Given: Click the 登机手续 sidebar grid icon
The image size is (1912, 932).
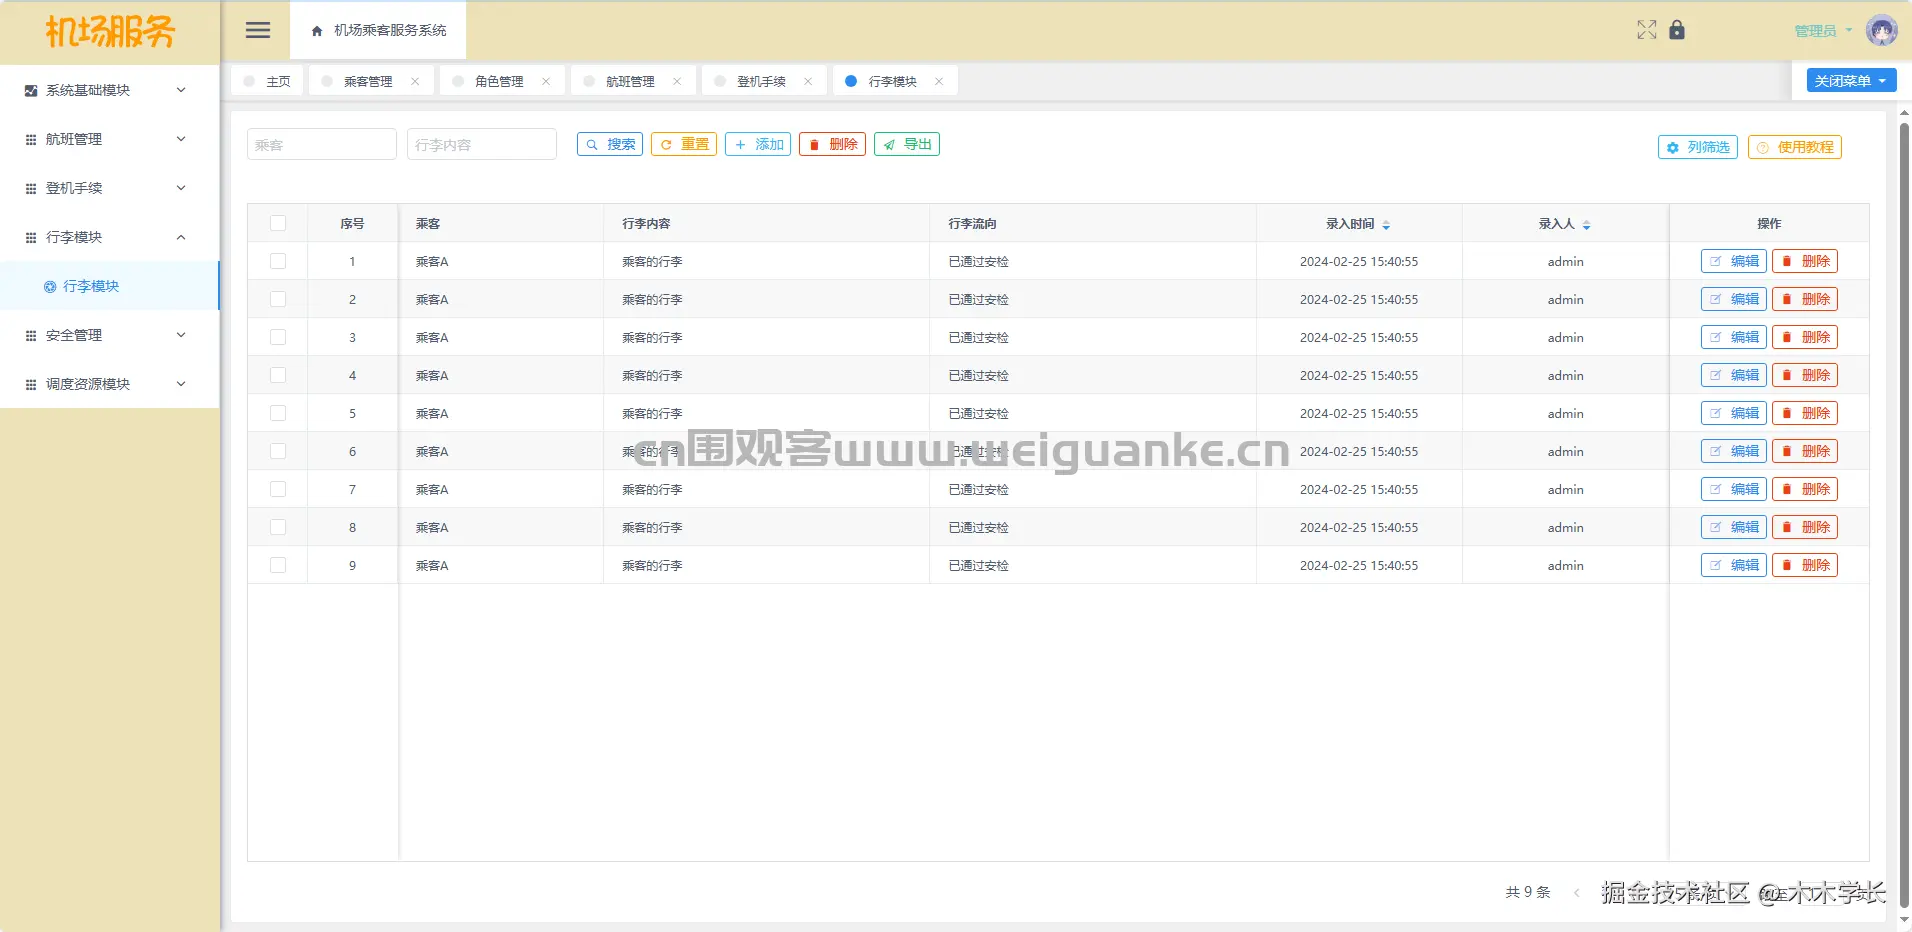Looking at the screenshot, I should [31, 188].
